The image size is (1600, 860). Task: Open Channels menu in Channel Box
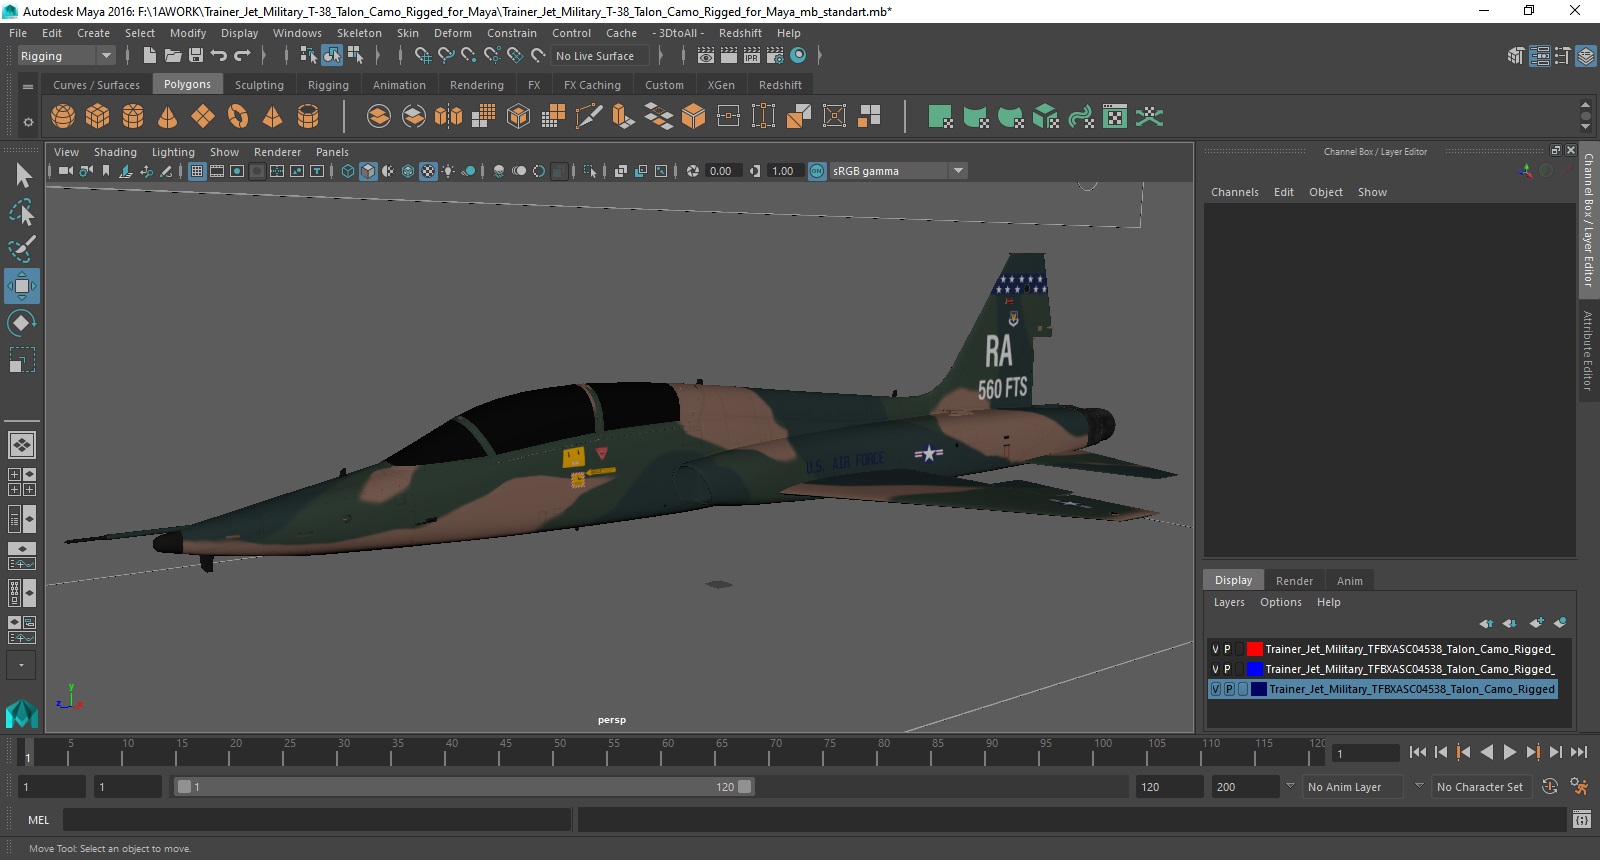pyautogui.click(x=1235, y=192)
